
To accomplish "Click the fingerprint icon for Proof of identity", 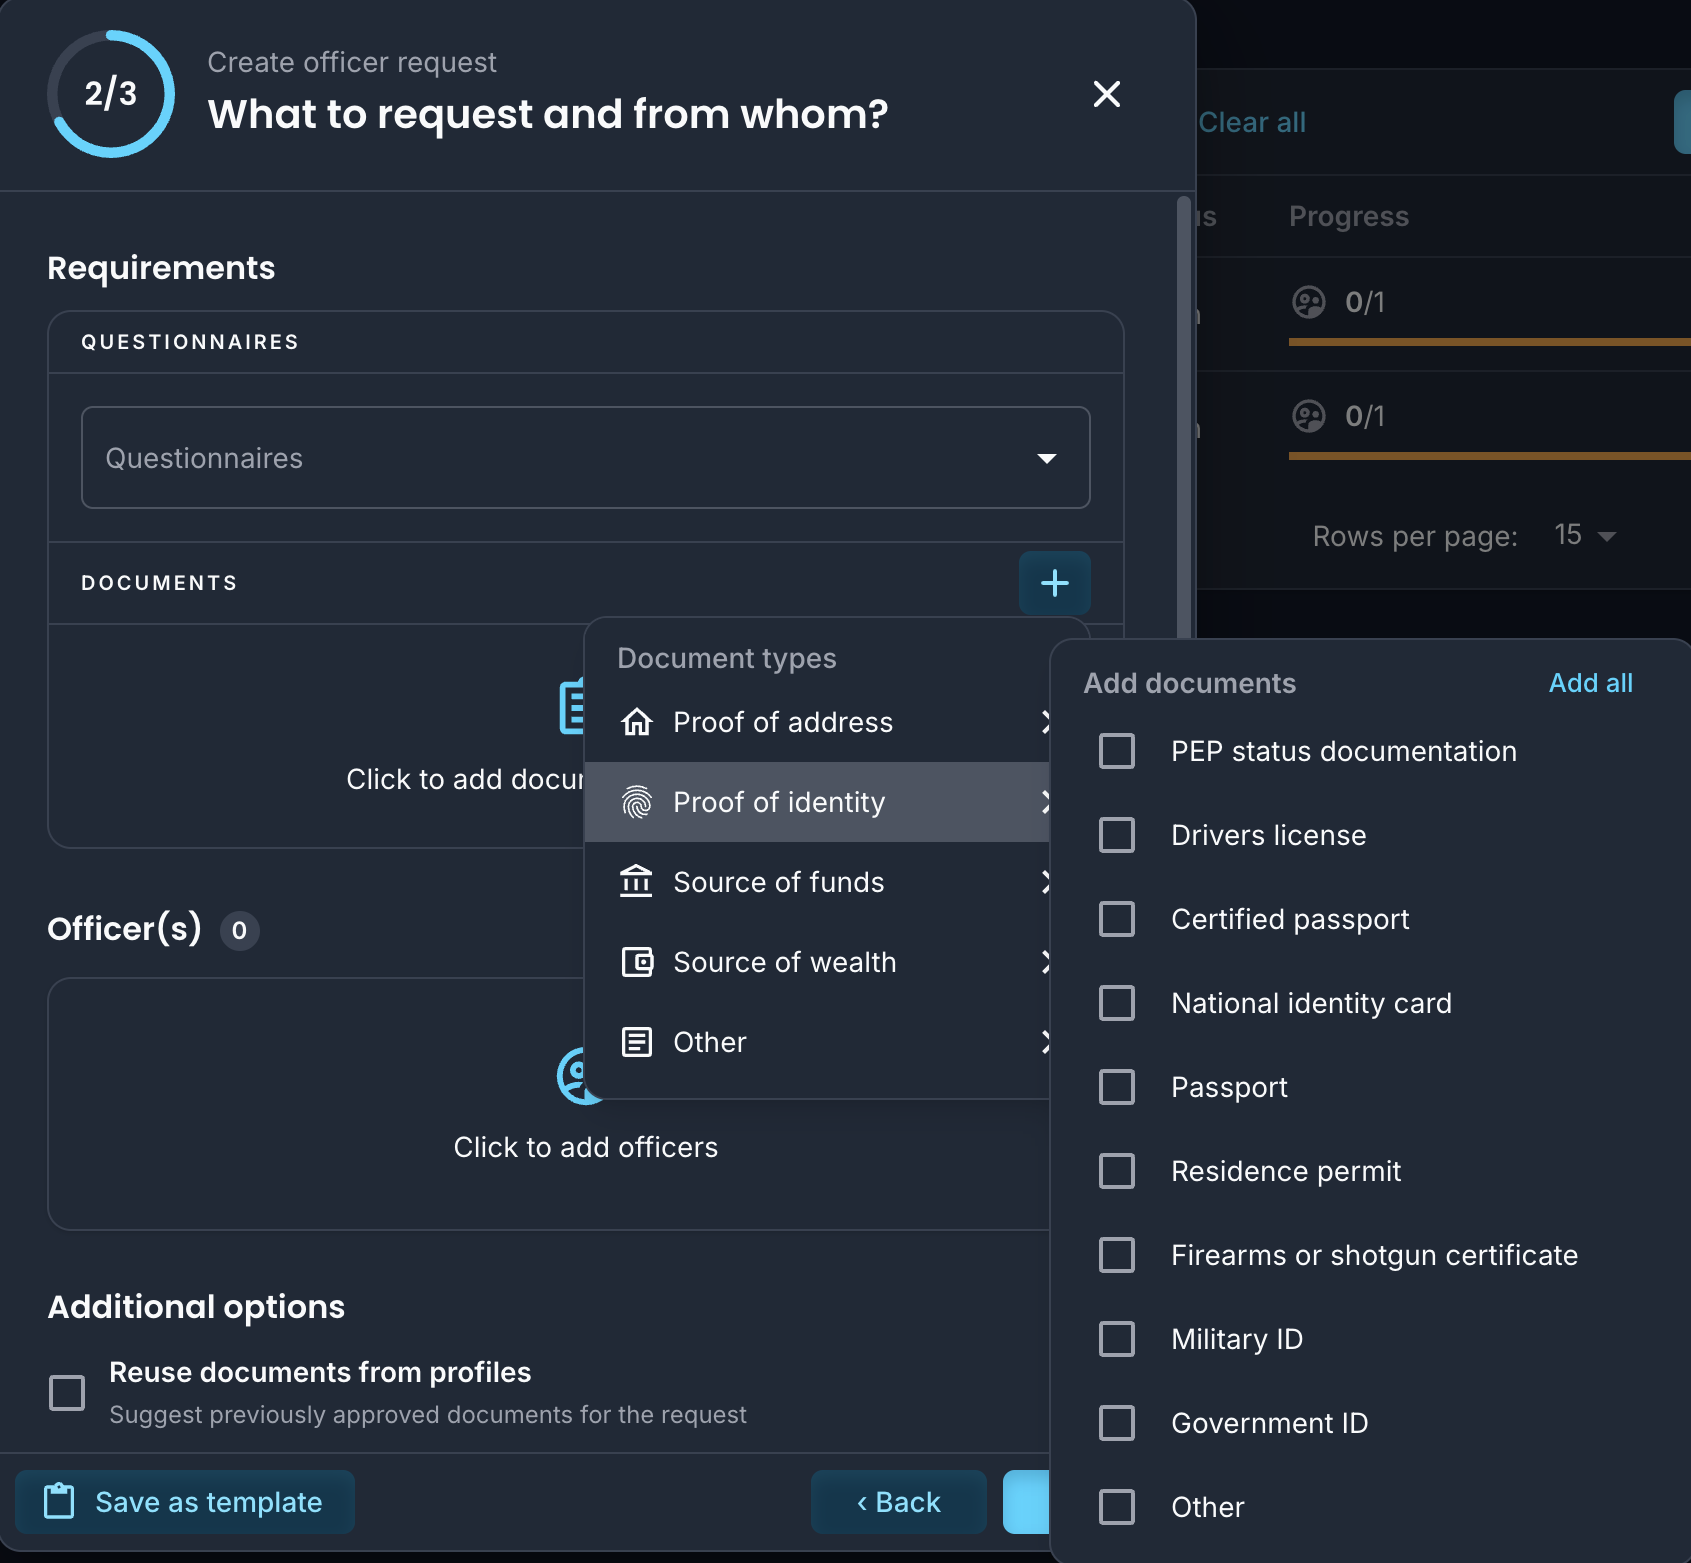I will 637,802.
